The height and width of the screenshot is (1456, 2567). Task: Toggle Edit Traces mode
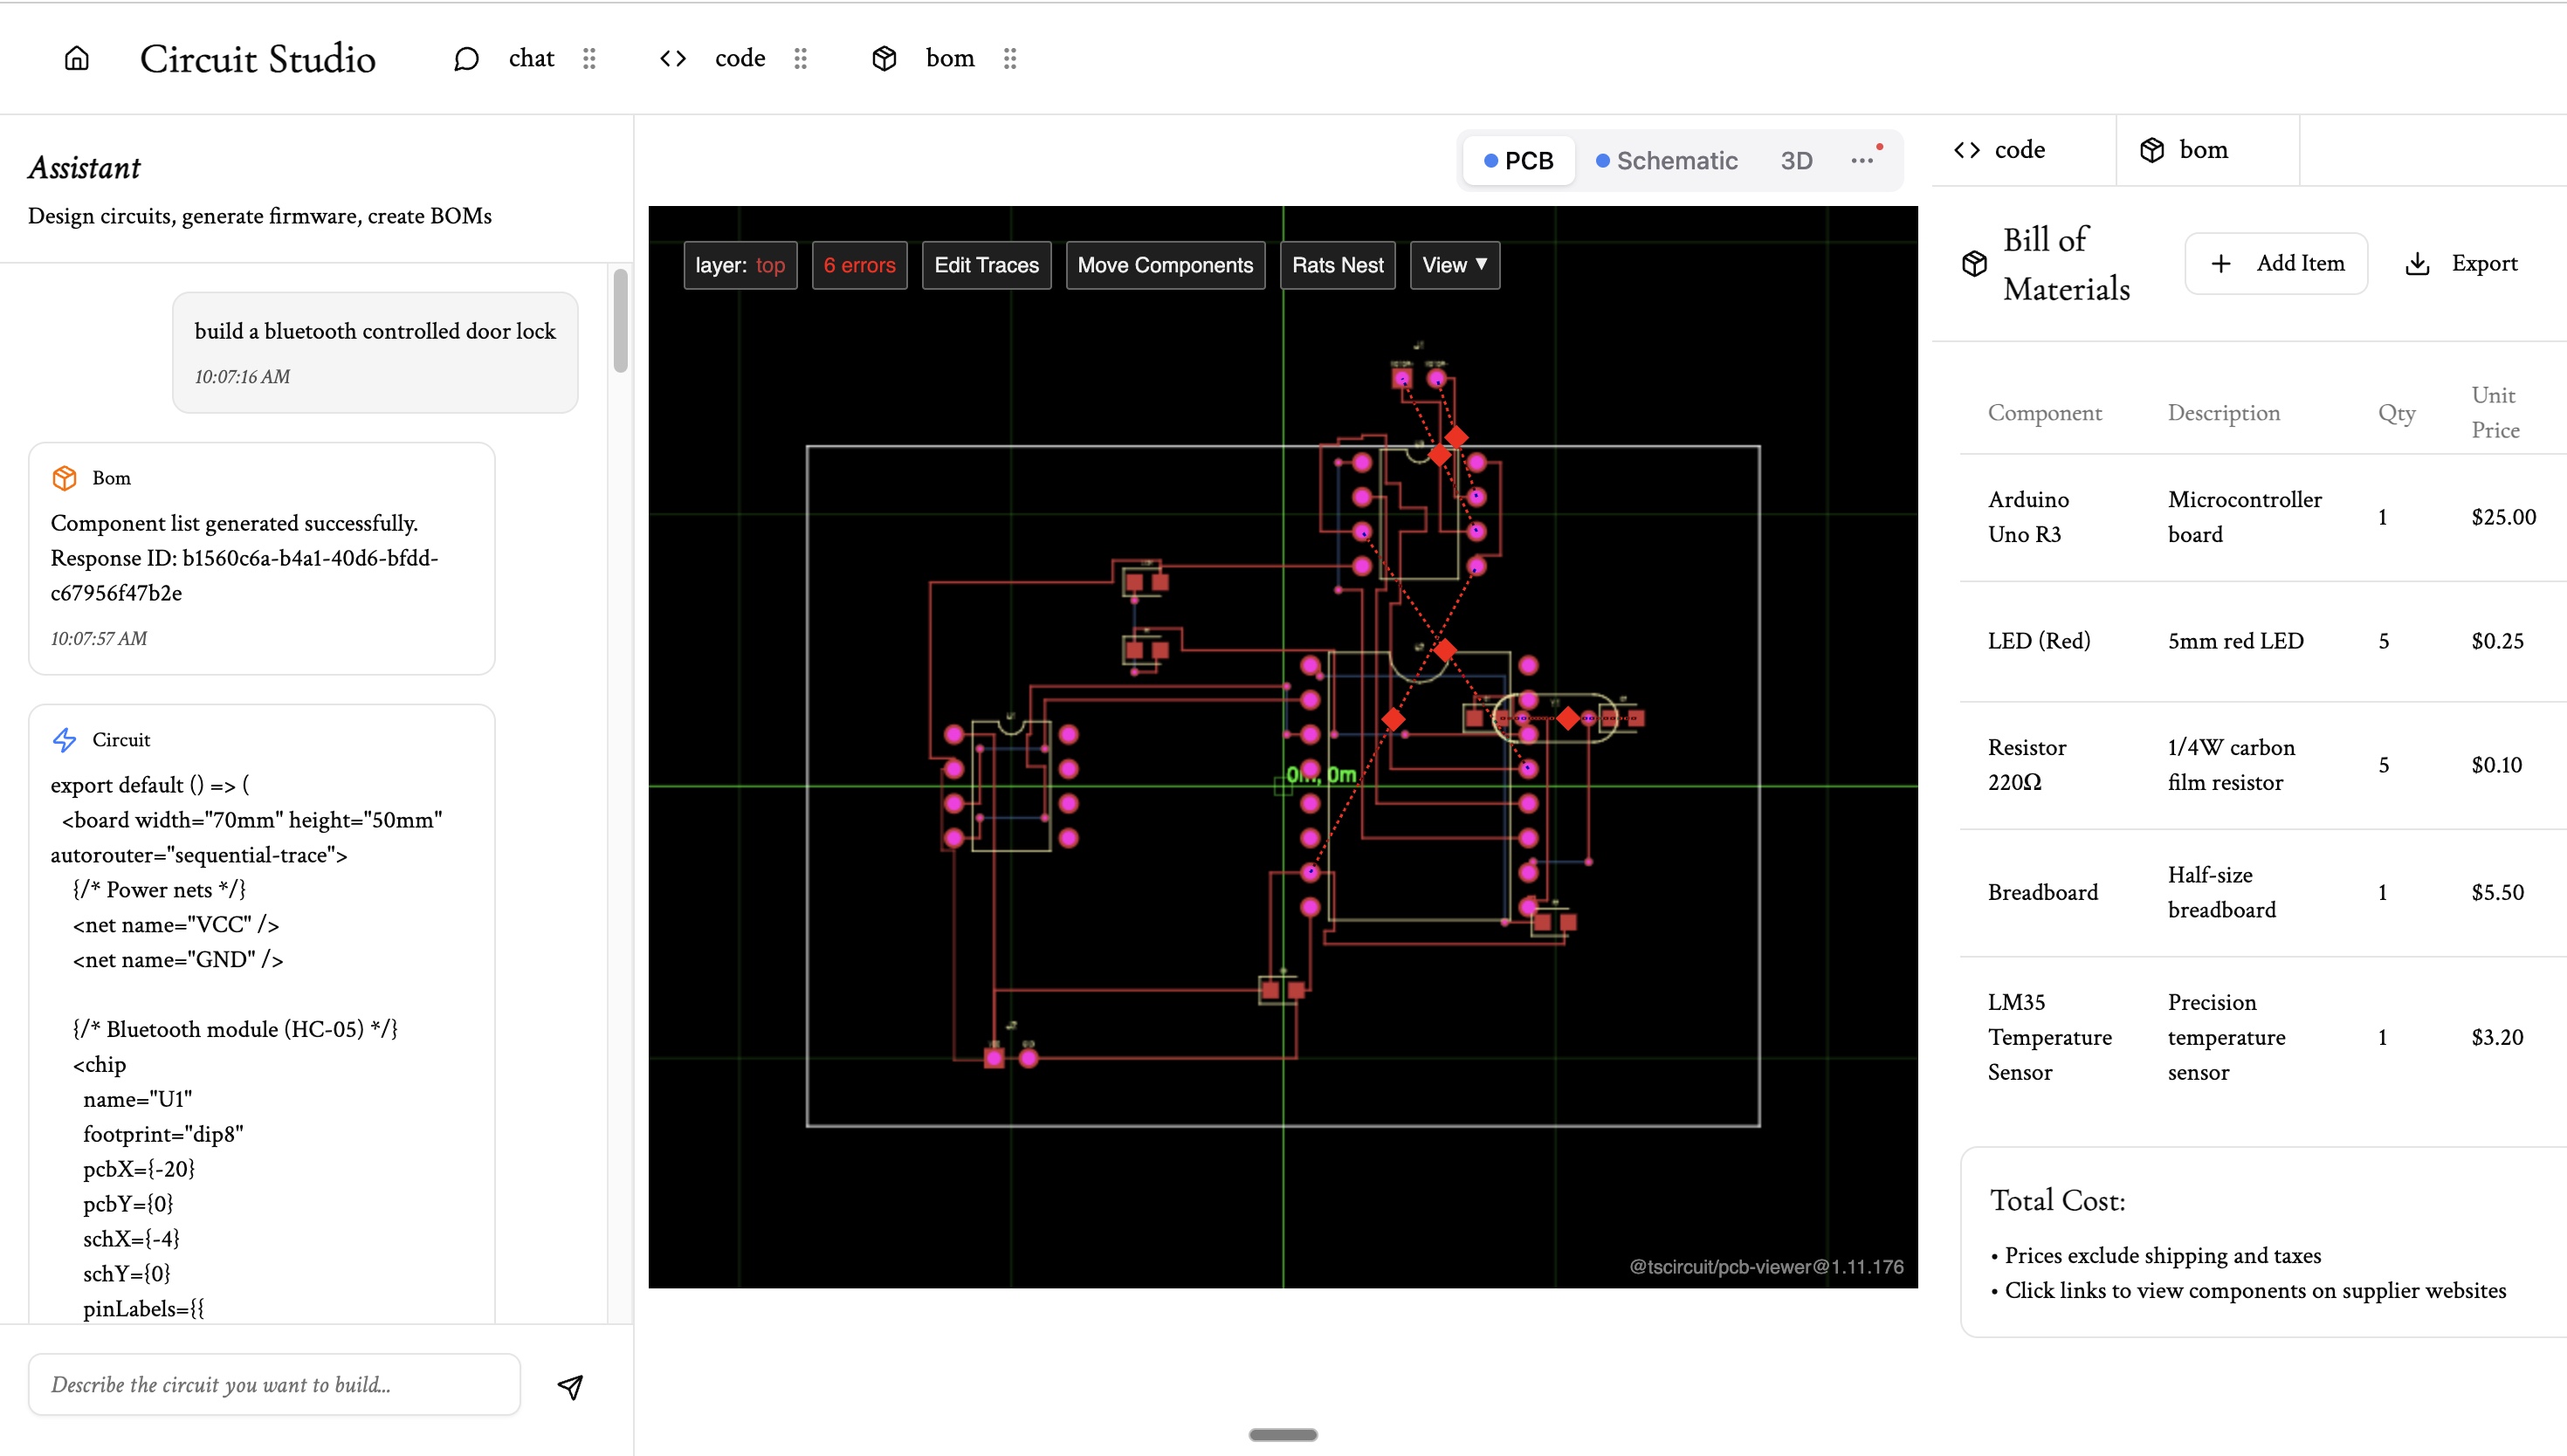coord(986,265)
